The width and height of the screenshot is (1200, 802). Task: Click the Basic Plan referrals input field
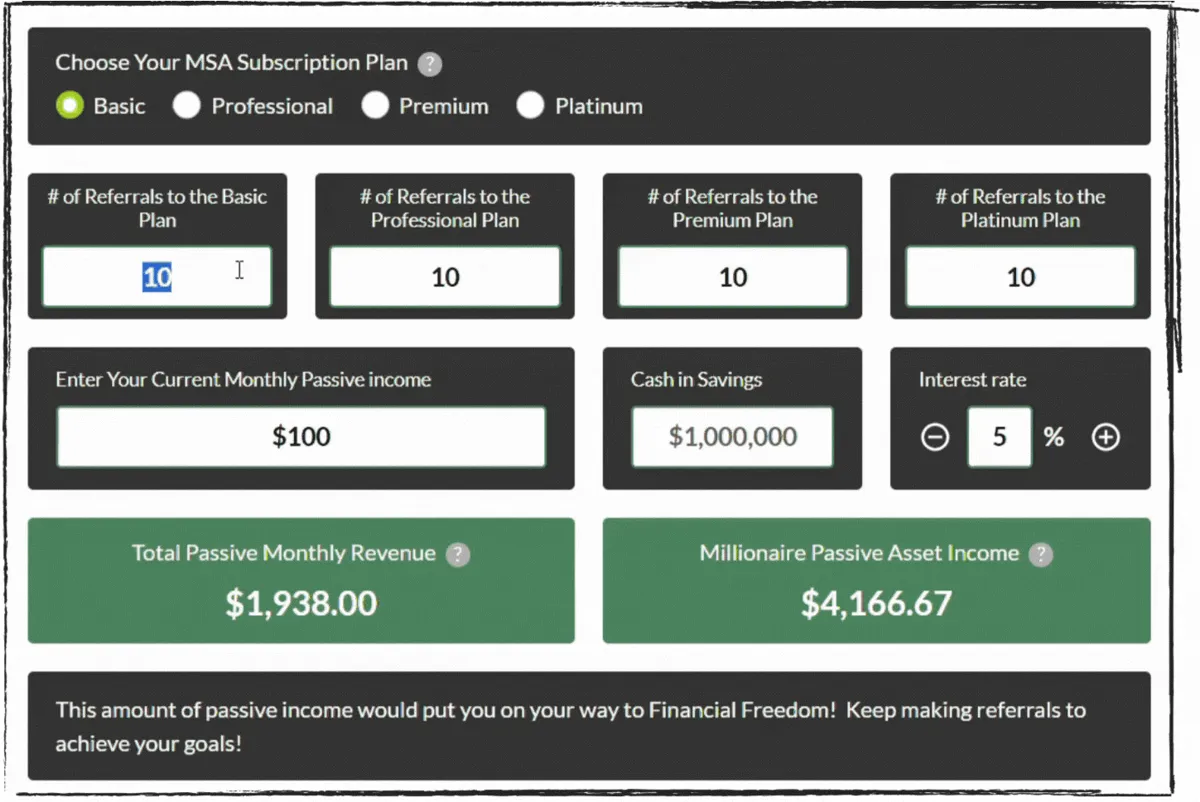[157, 277]
